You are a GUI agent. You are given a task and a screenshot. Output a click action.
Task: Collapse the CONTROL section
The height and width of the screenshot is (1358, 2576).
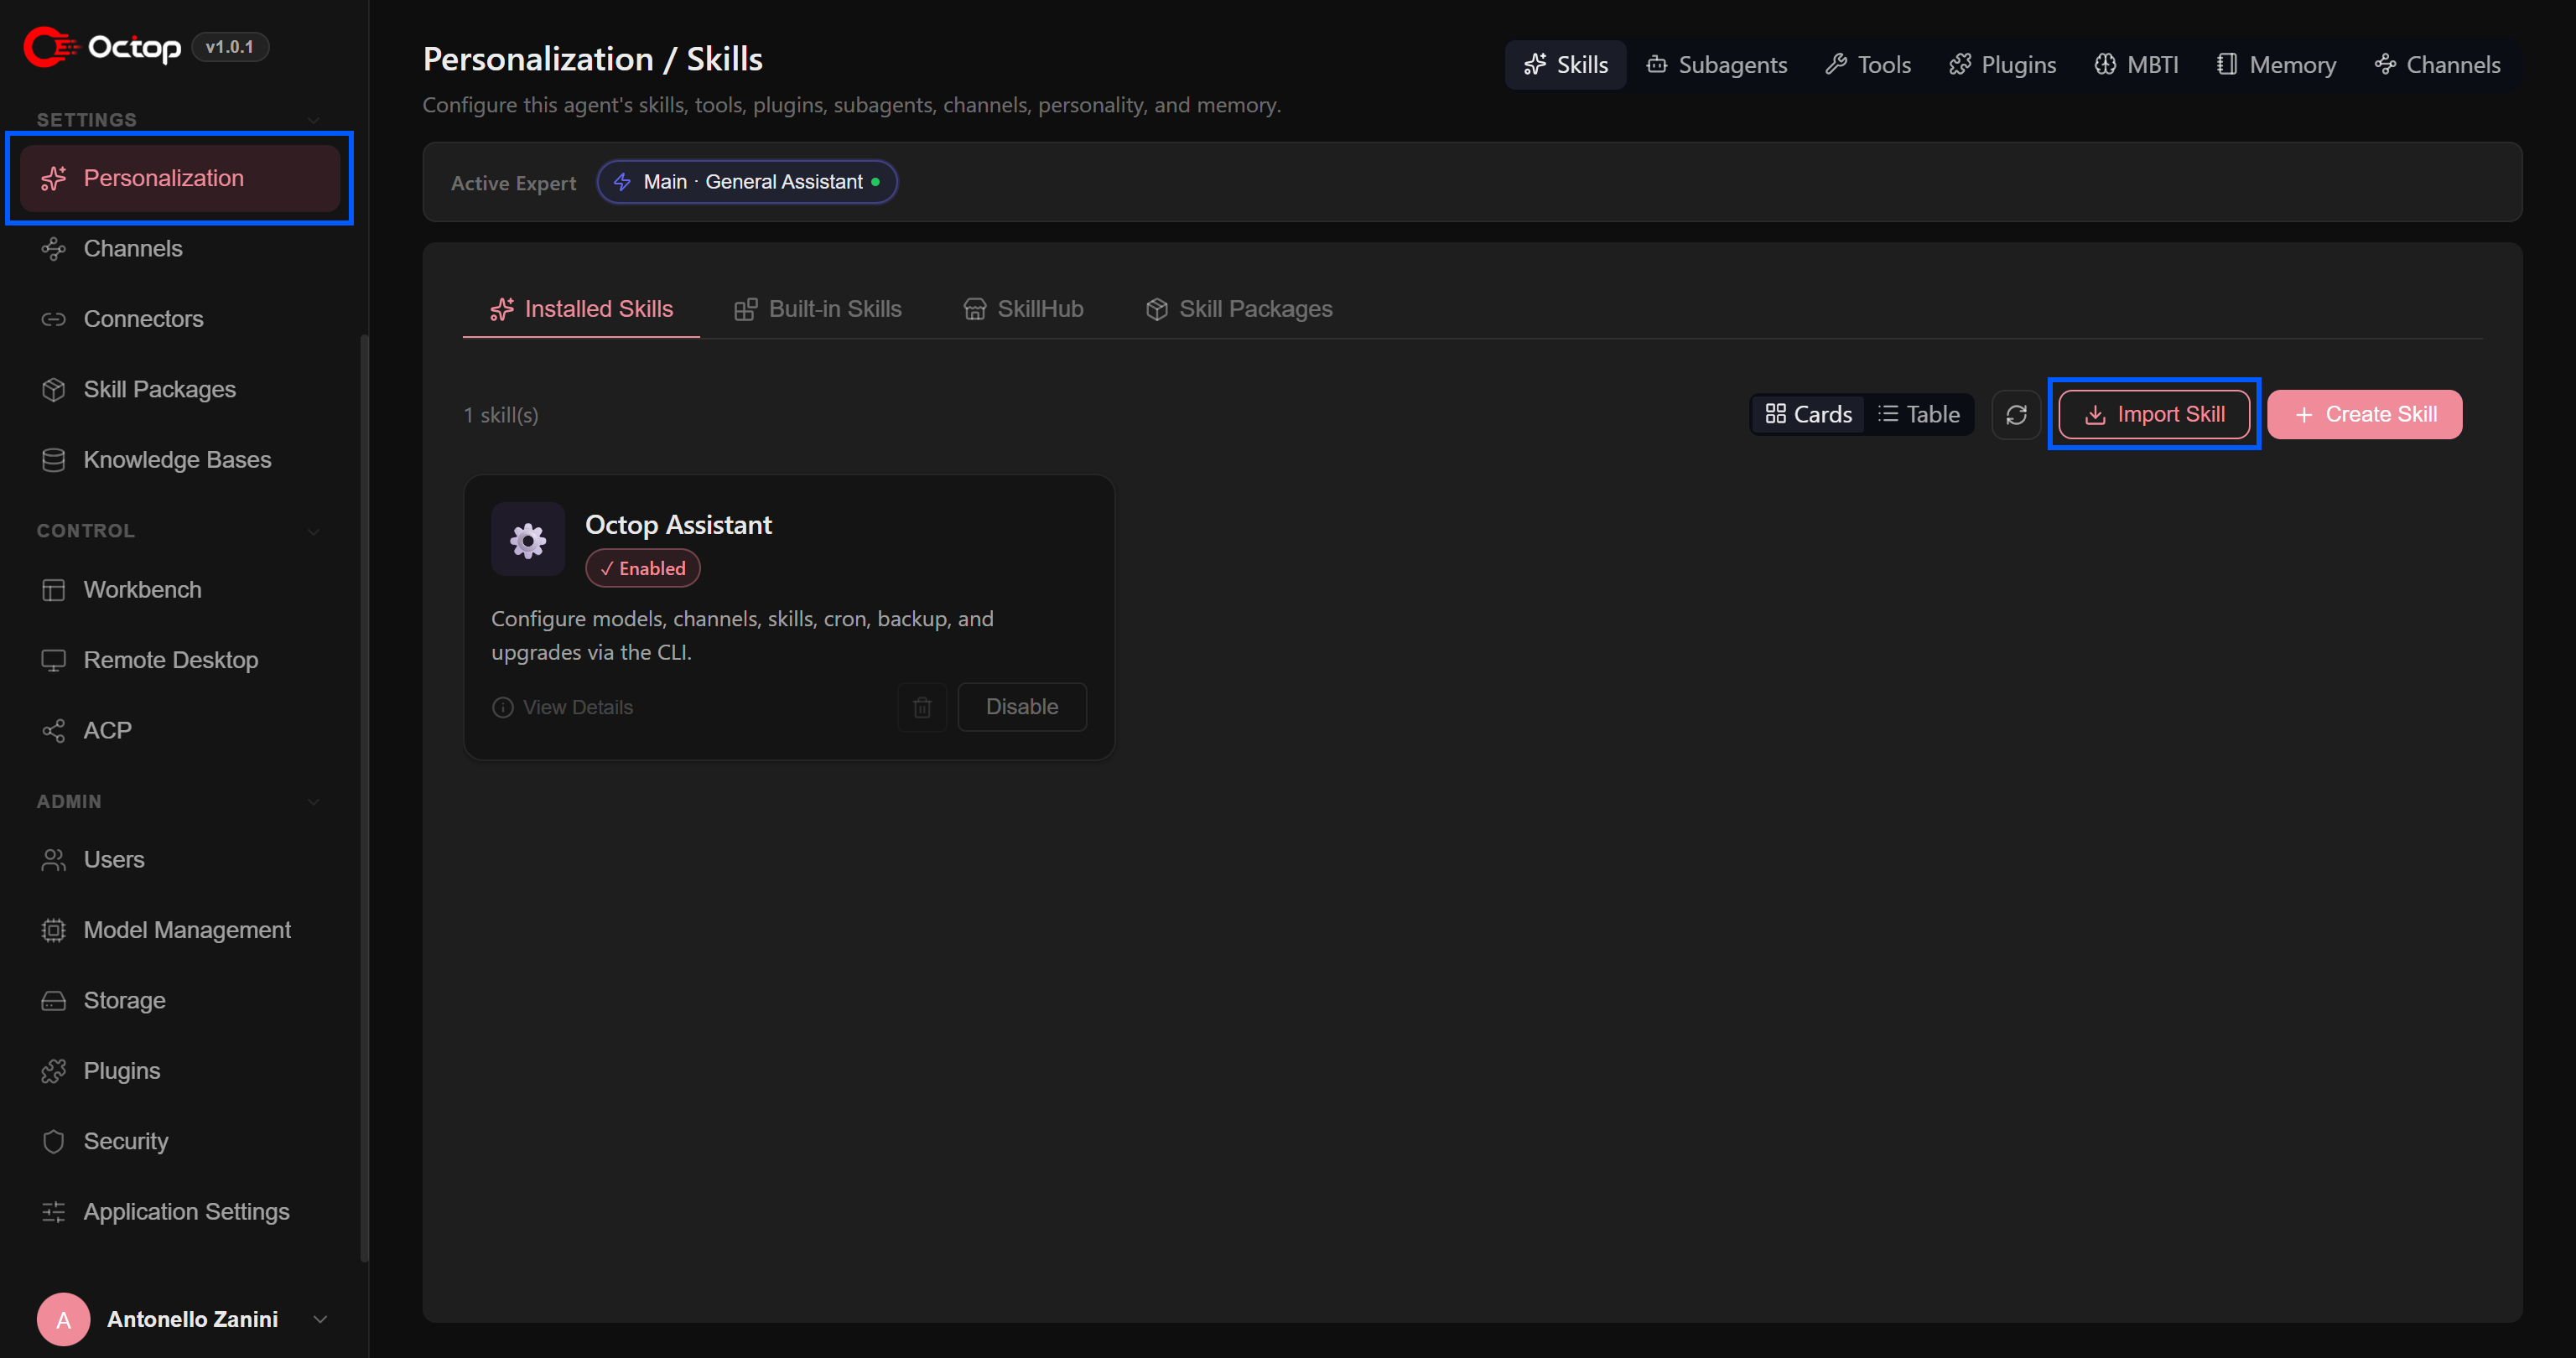pyautogui.click(x=314, y=531)
